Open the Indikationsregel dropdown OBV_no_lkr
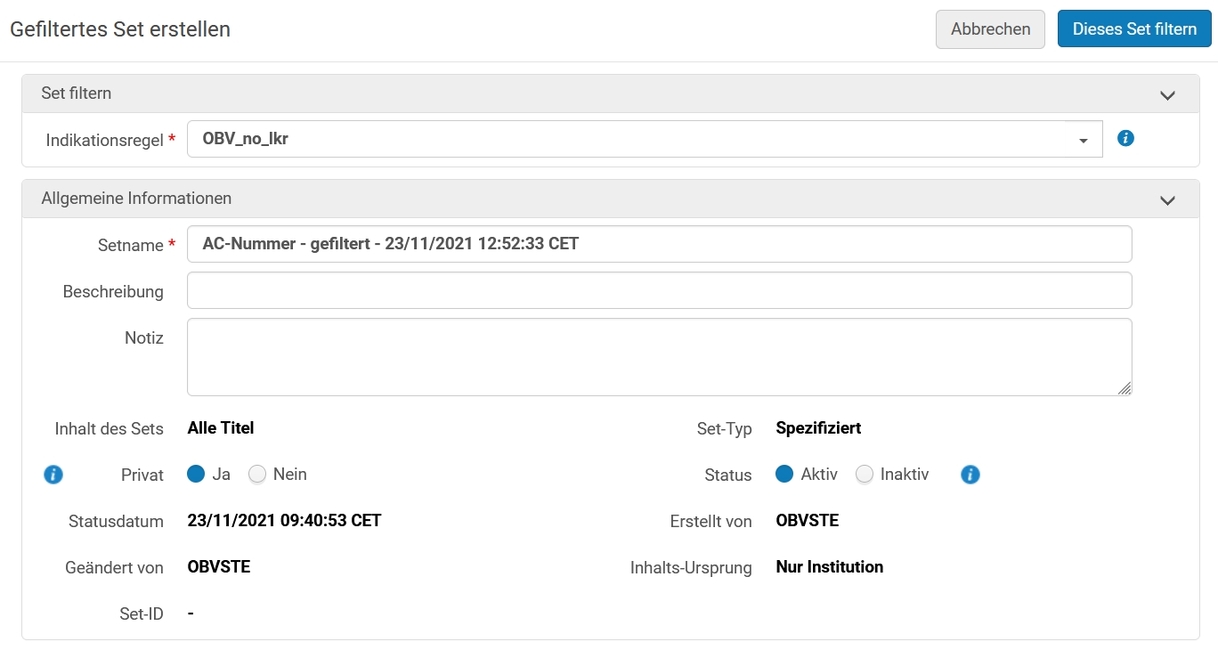The image size is (1218, 650). (644, 139)
